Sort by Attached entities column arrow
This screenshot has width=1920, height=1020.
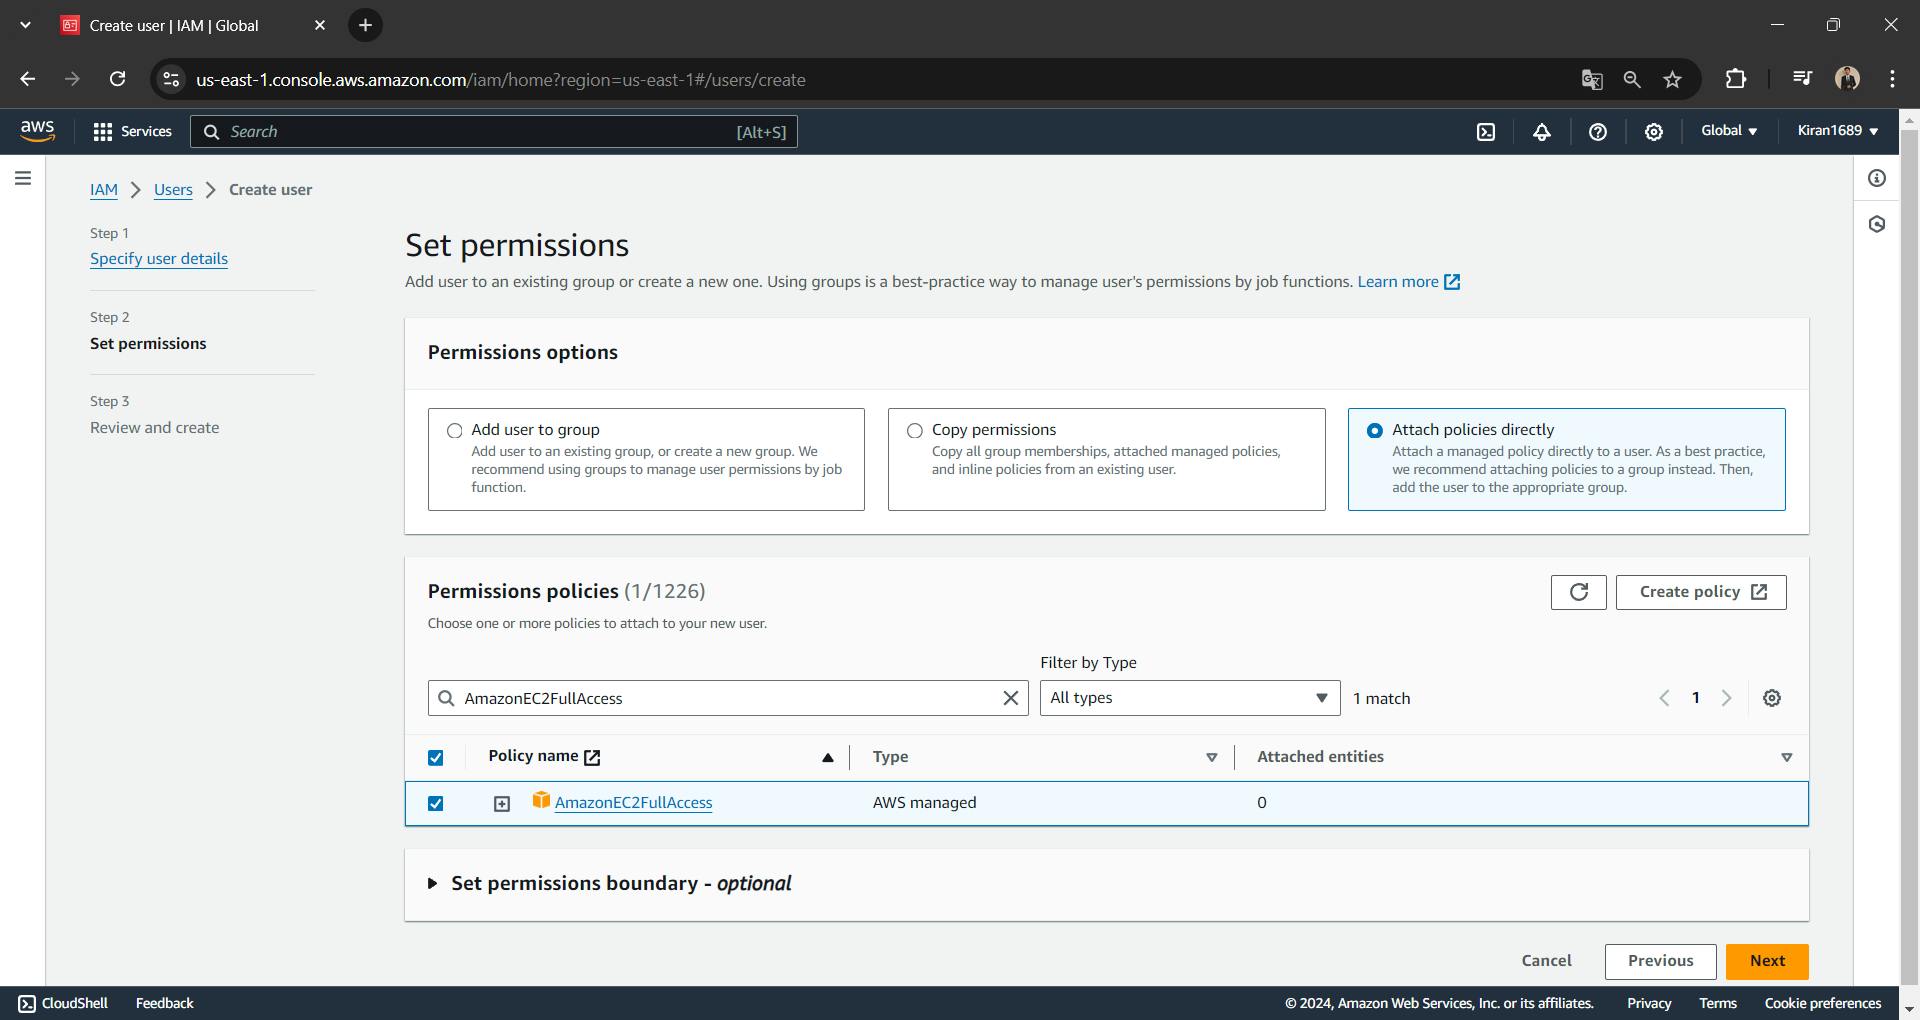pyautogui.click(x=1787, y=758)
